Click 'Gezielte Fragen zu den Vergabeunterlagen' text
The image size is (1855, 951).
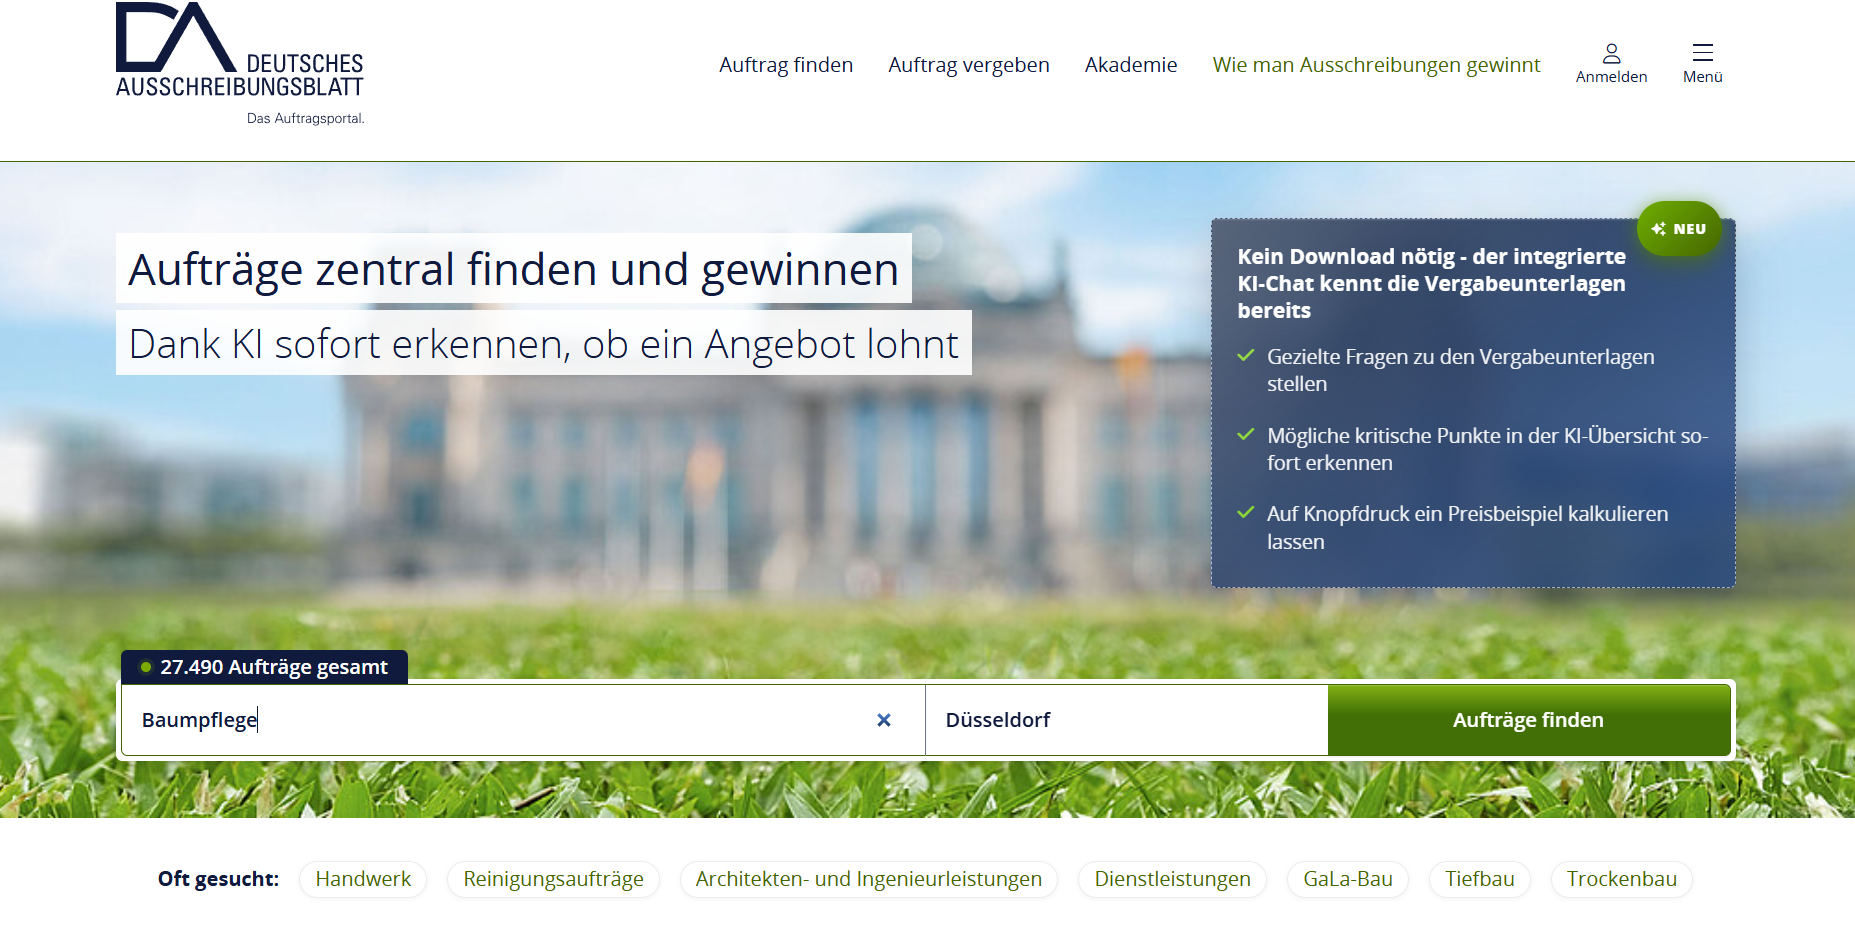[1460, 370]
